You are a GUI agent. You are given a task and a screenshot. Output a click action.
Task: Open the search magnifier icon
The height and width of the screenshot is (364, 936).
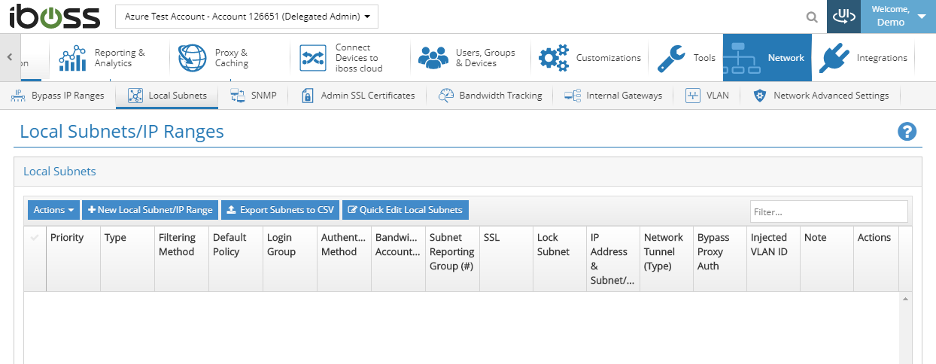click(812, 17)
